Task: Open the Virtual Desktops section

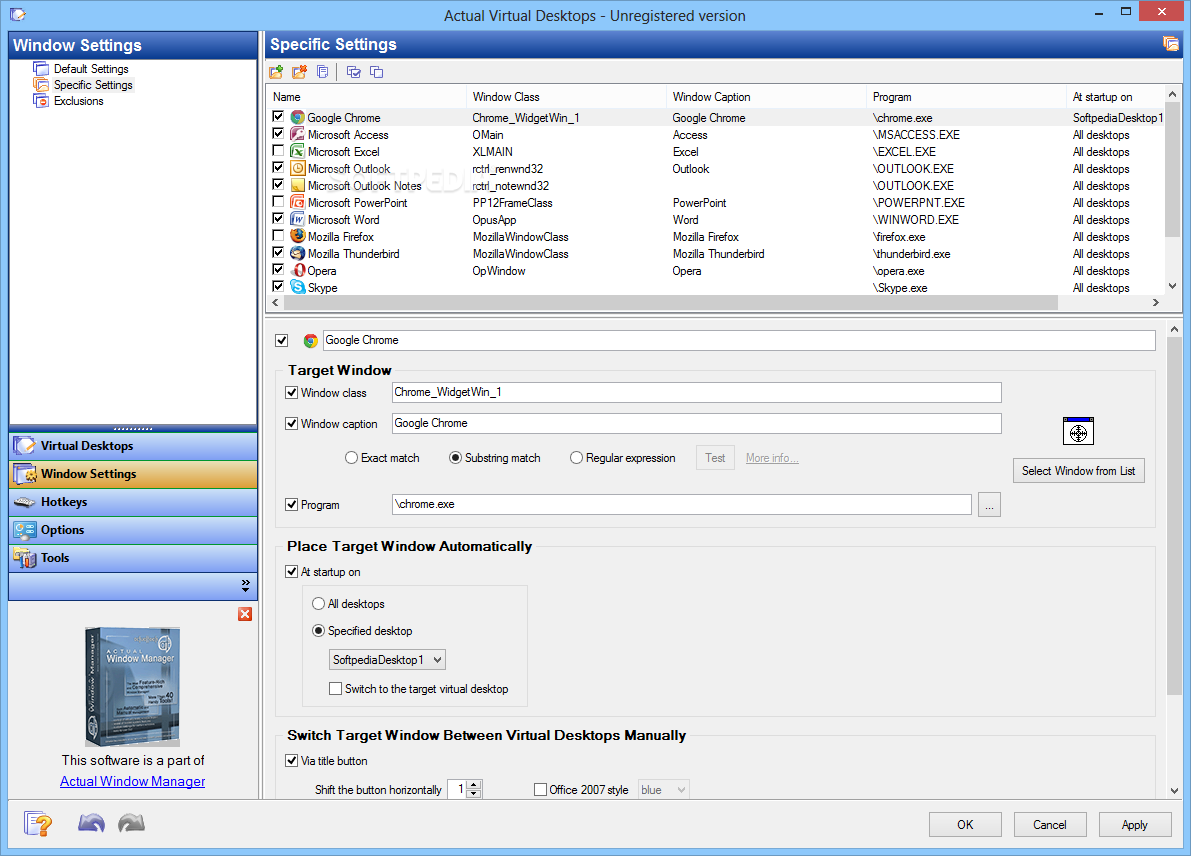Action: coord(133,446)
